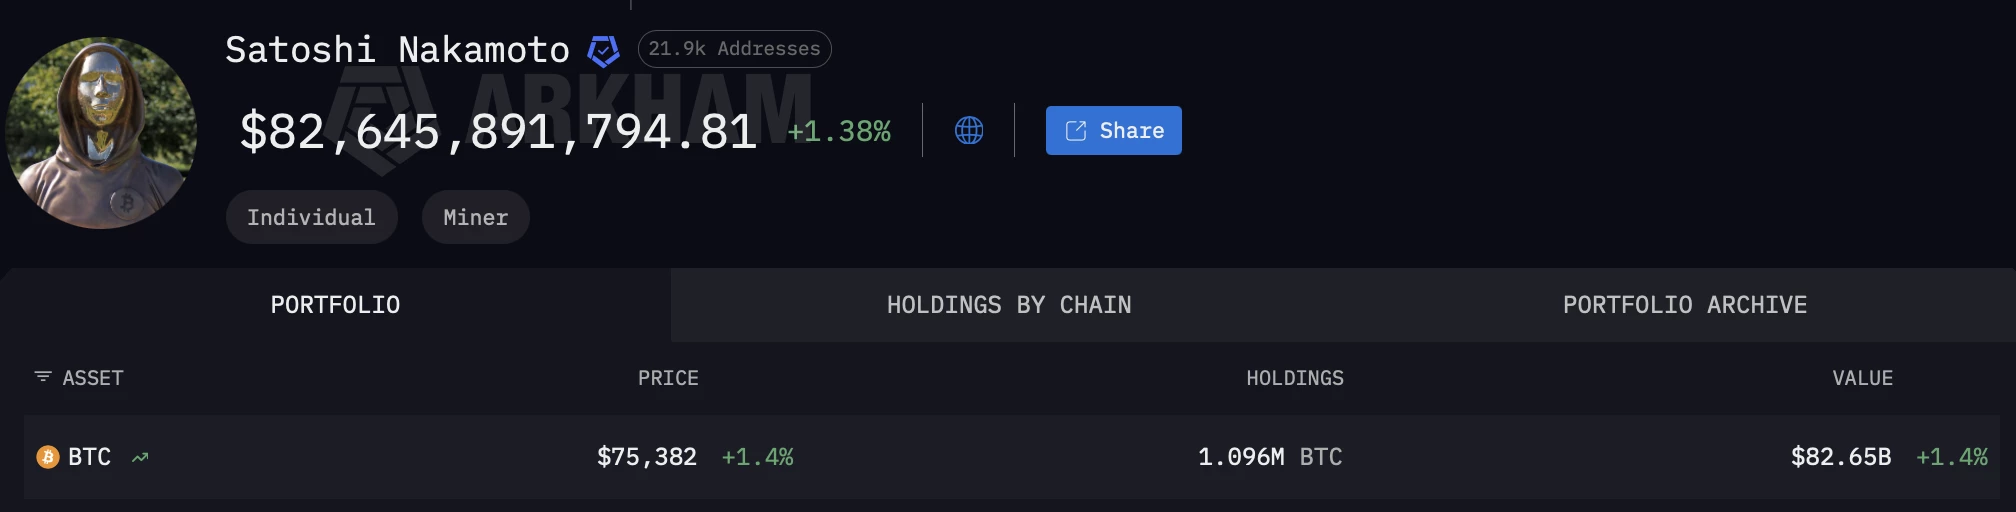Select the Individual tag
Image resolution: width=2016 pixels, height=512 pixels.
tap(311, 217)
